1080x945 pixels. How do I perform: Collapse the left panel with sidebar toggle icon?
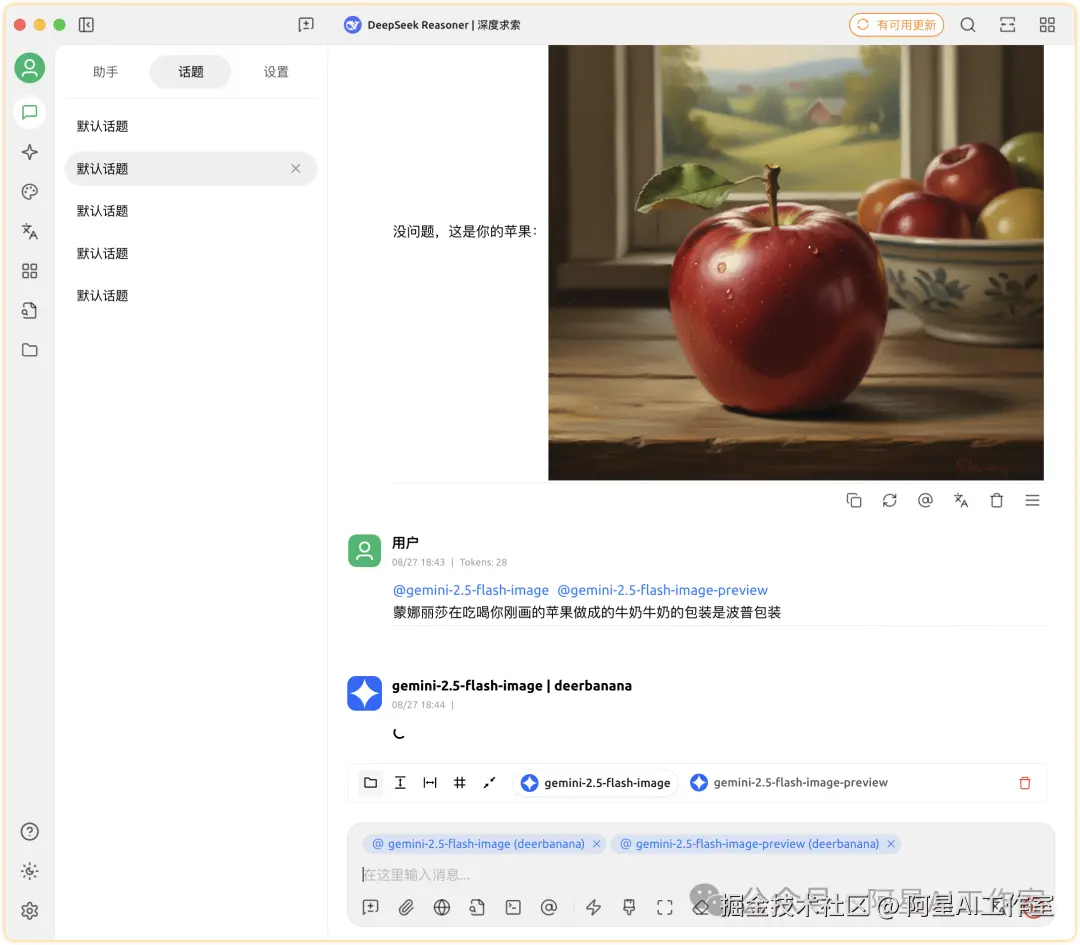pyautogui.click(x=86, y=25)
